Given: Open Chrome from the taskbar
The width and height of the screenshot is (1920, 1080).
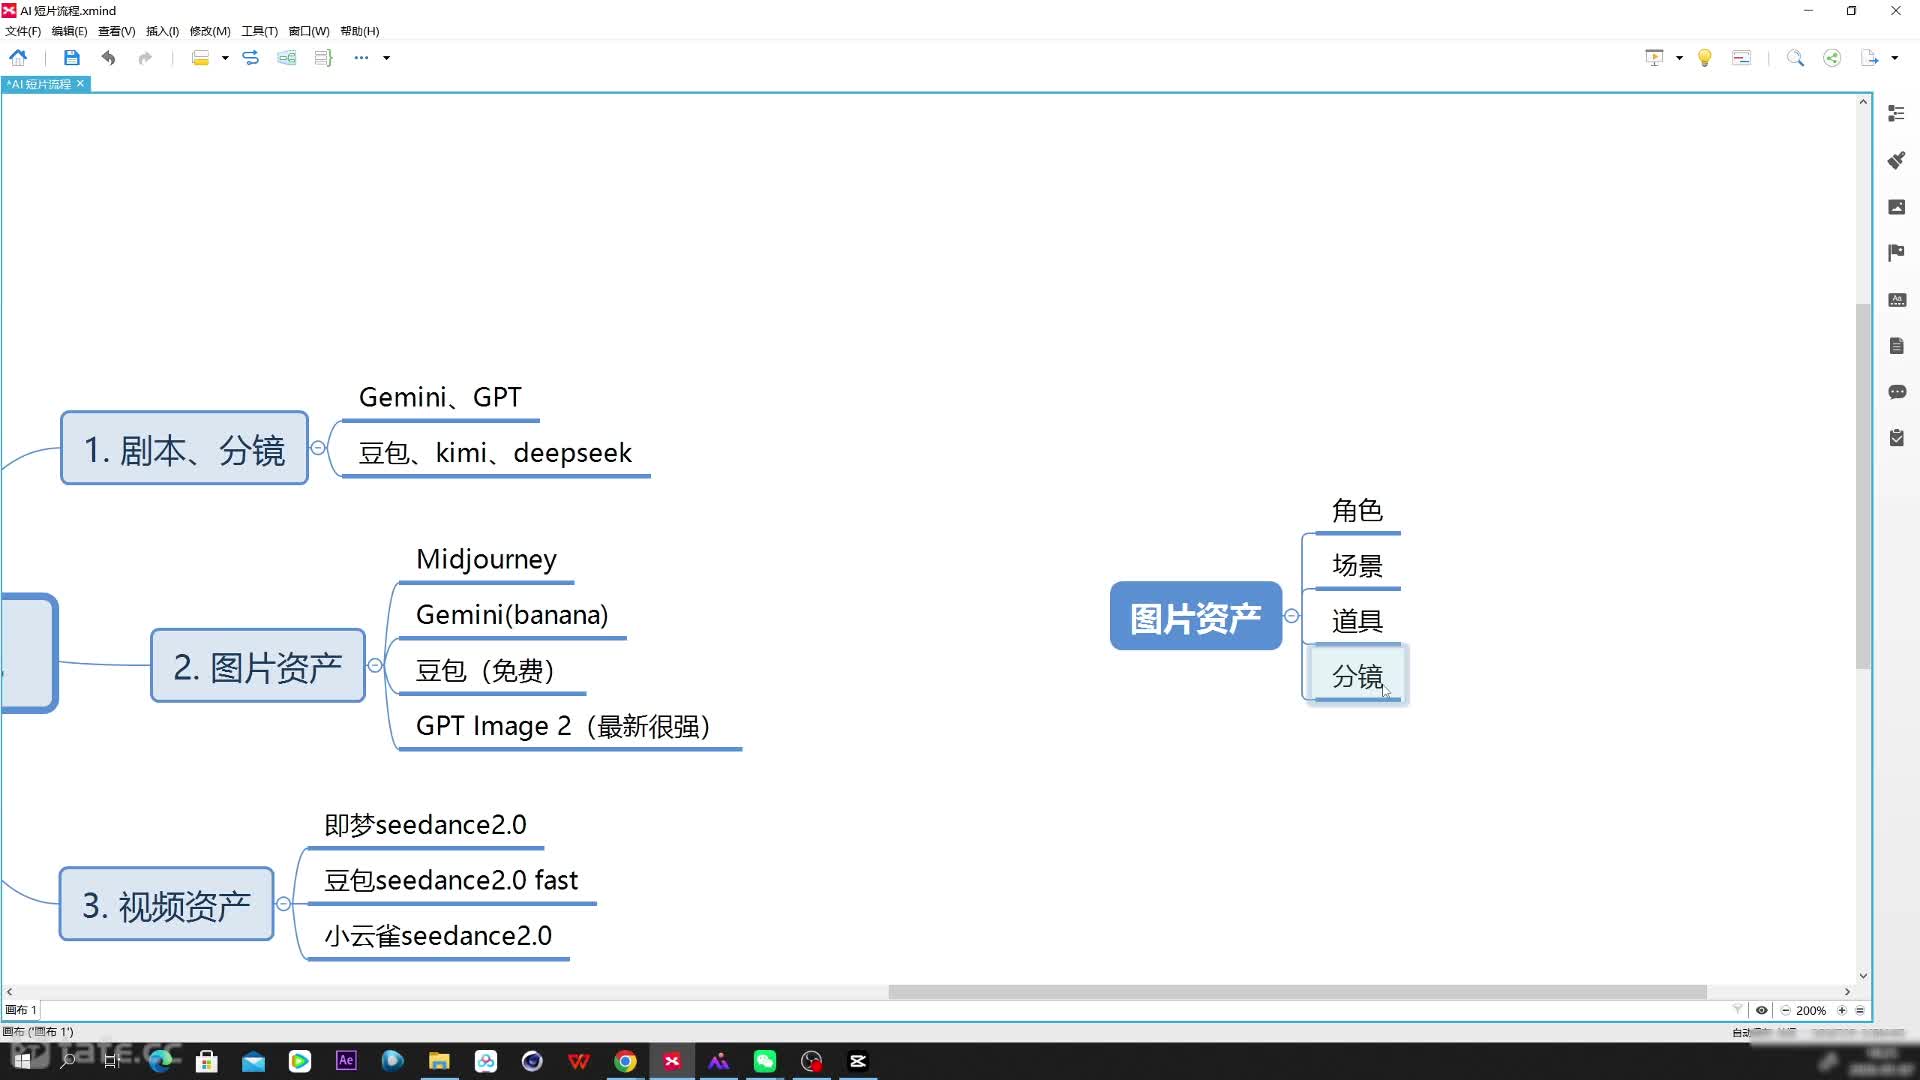Looking at the screenshot, I should click(x=625, y=1061).
